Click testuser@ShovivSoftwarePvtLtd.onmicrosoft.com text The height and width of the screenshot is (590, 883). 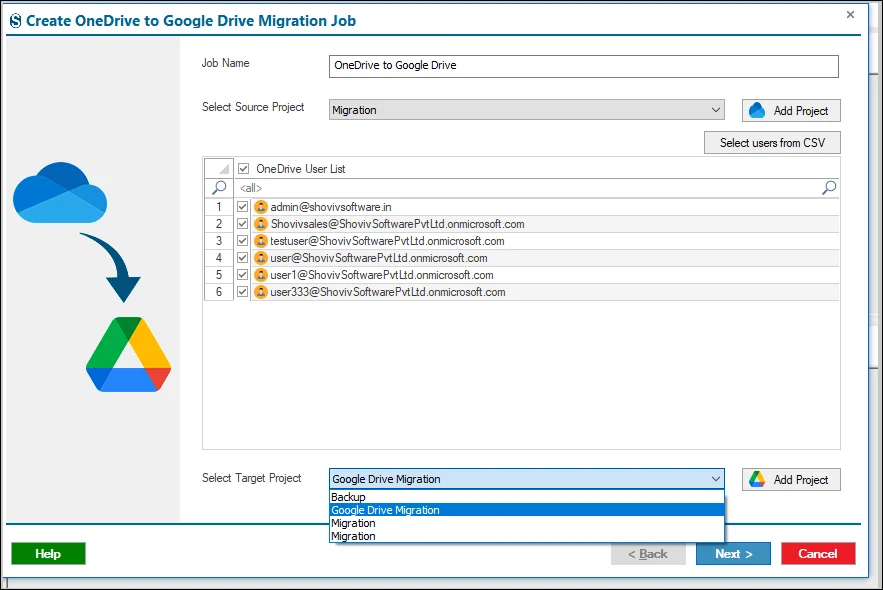tap(387, 241)
